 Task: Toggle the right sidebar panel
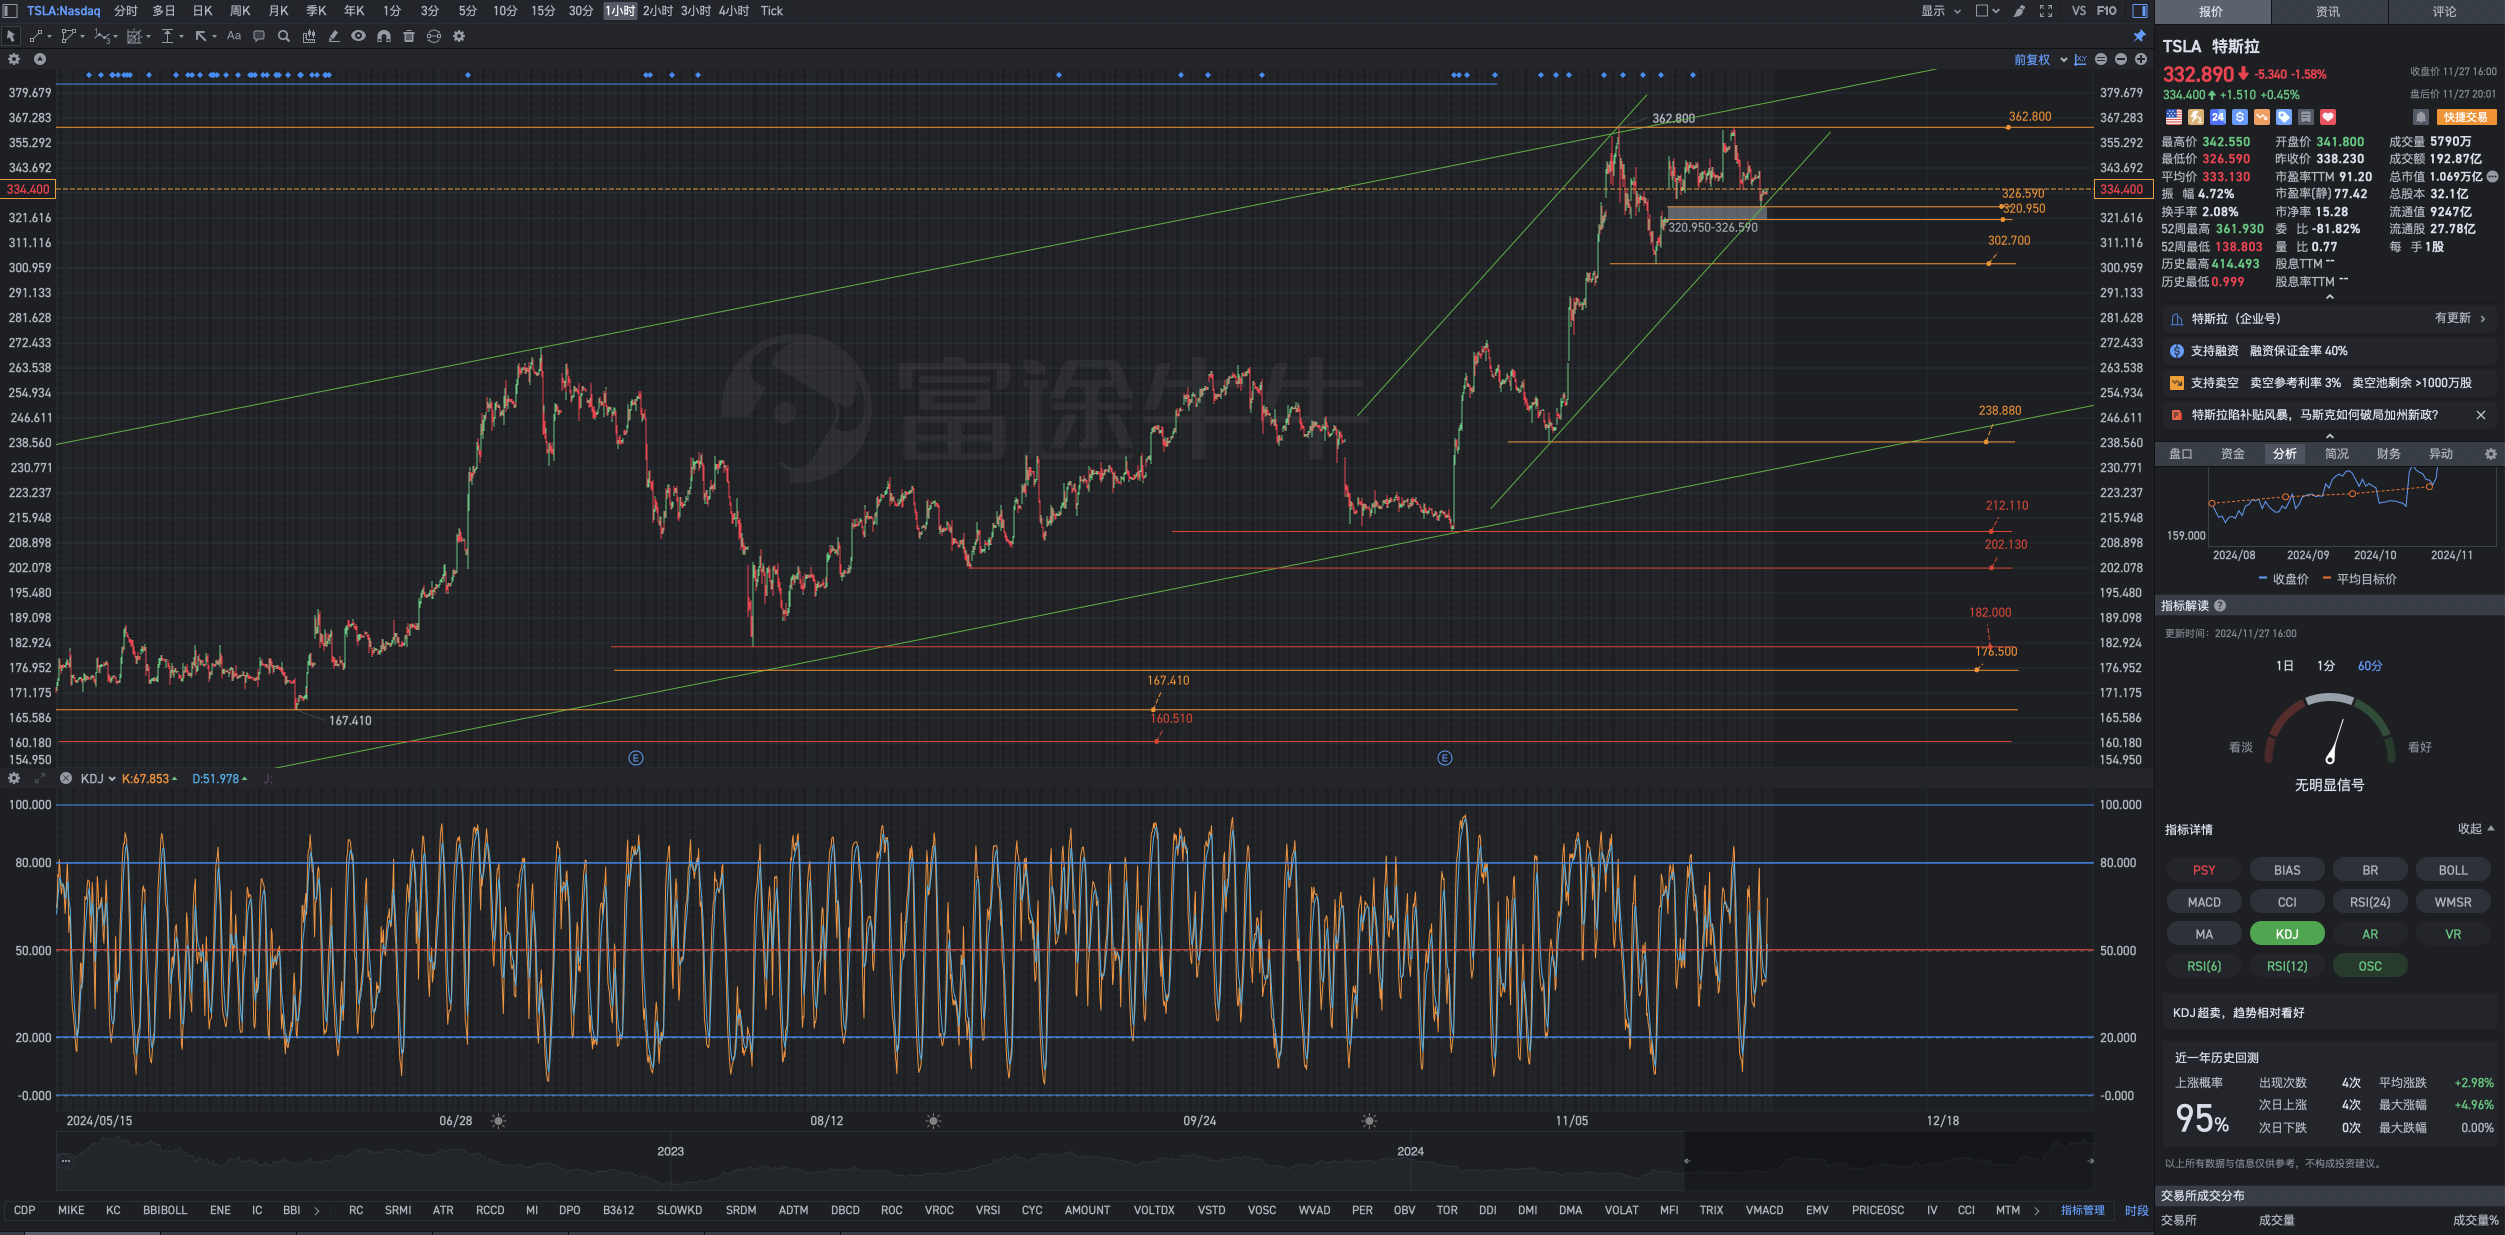[2140, 11]
